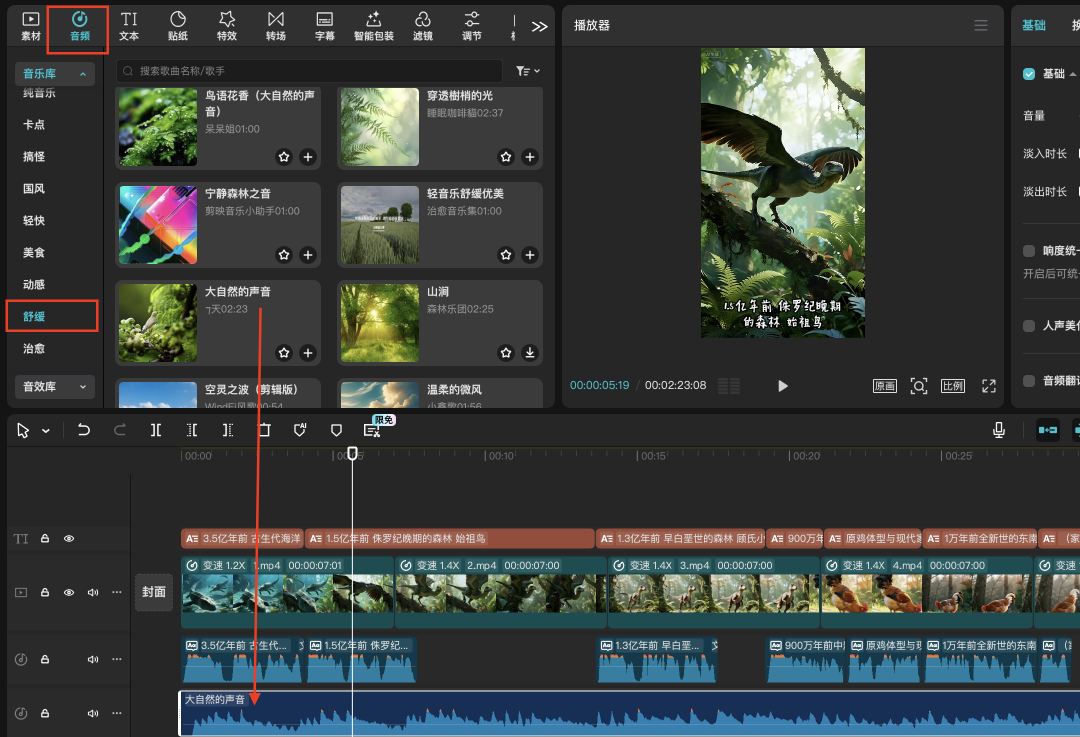The height and width of the screenshot is (737, 1080).
Task: Enable the 响度统一 checkbox
Action: pyautogui.click(x=1029, y=251)
